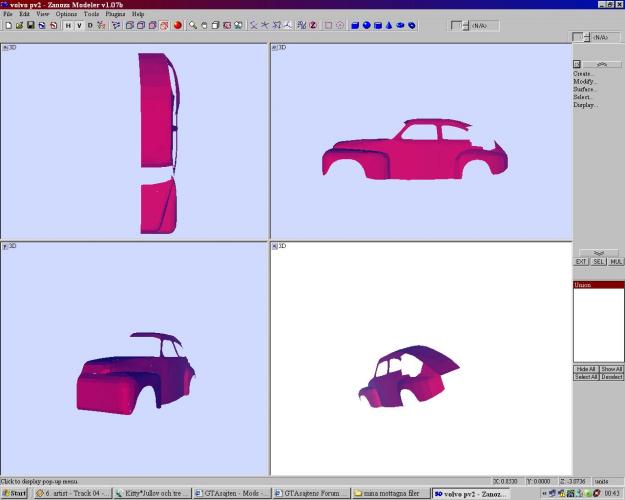
Task: Click the Windows Start button
Action: pos(14,493)
